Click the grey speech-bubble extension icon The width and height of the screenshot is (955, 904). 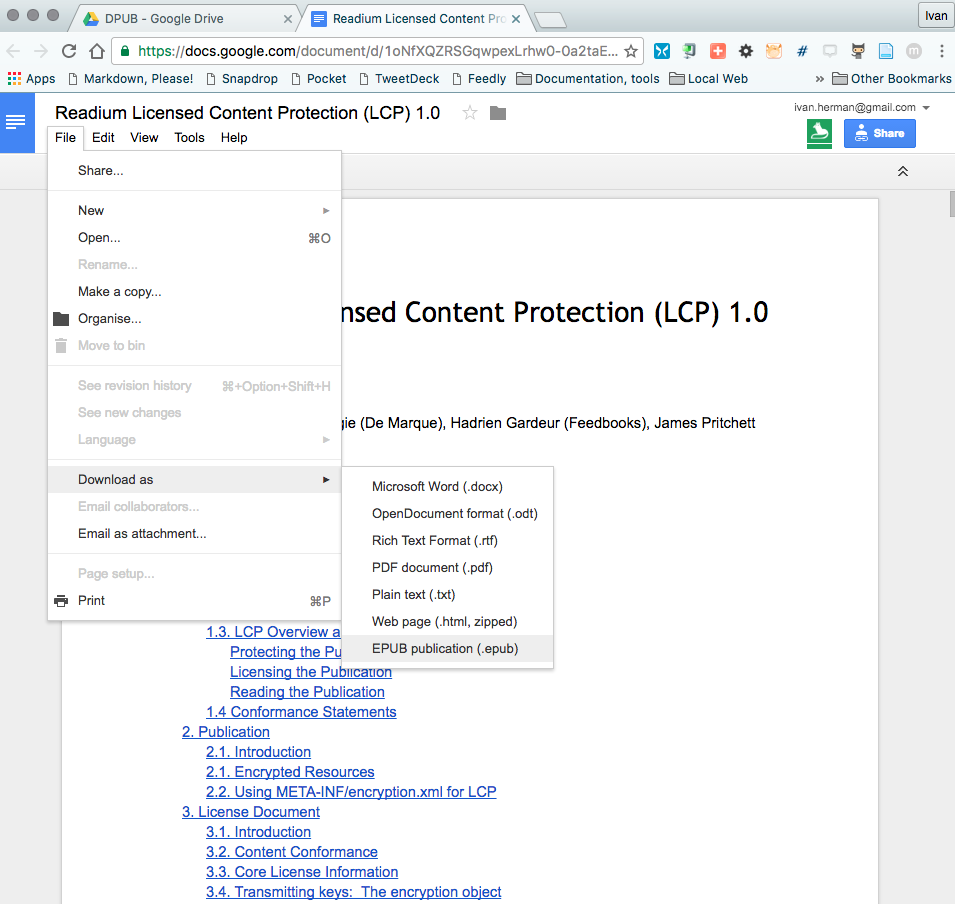click(x=830, y=51)
